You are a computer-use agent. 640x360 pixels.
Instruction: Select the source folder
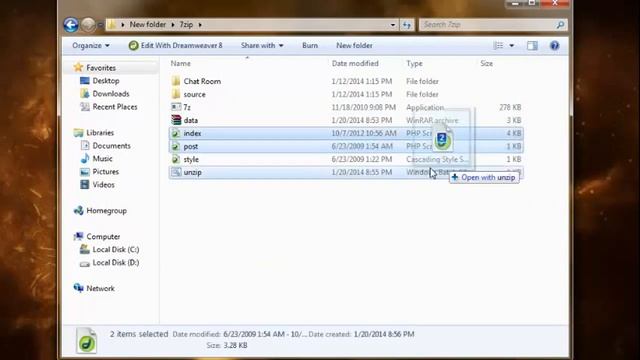coord(346,94)
